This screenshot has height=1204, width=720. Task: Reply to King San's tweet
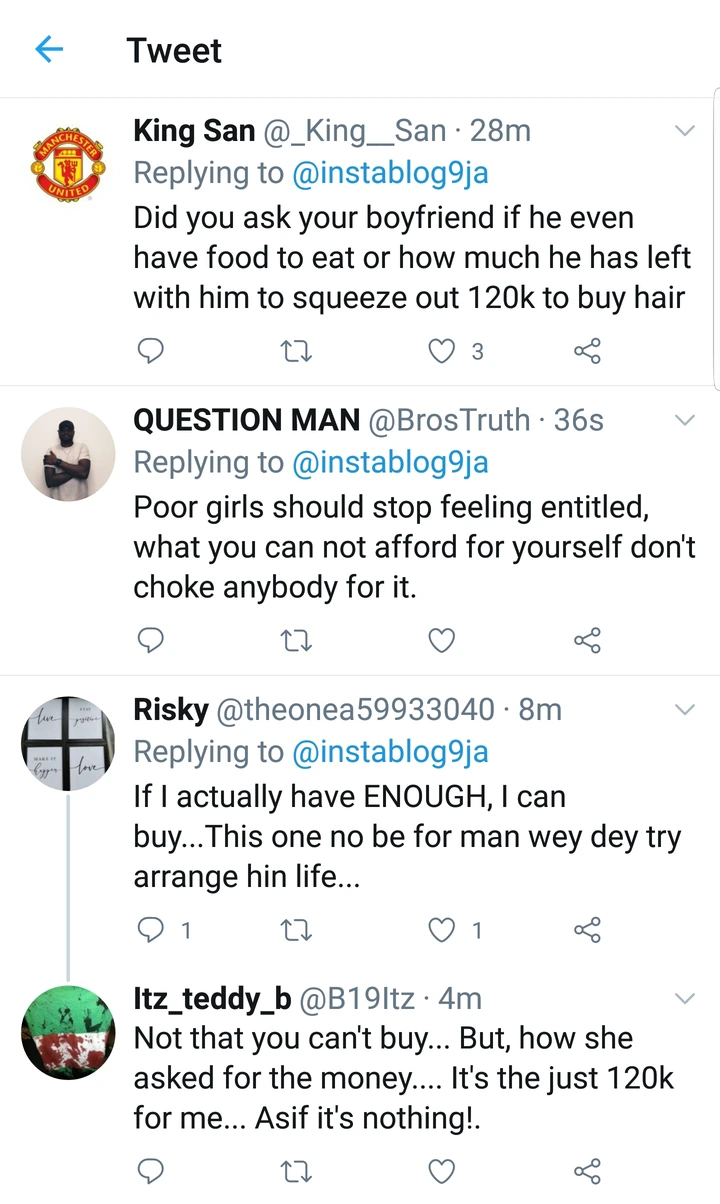tap(149, 351)
